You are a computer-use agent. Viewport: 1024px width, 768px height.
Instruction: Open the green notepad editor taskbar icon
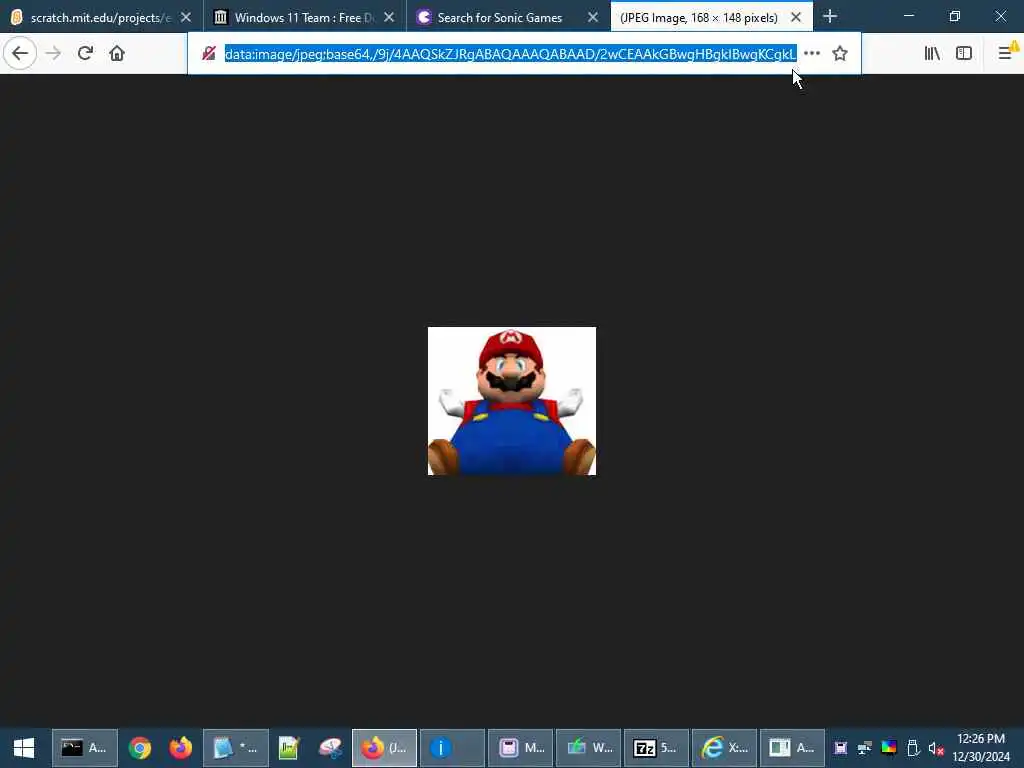(289, 748)
